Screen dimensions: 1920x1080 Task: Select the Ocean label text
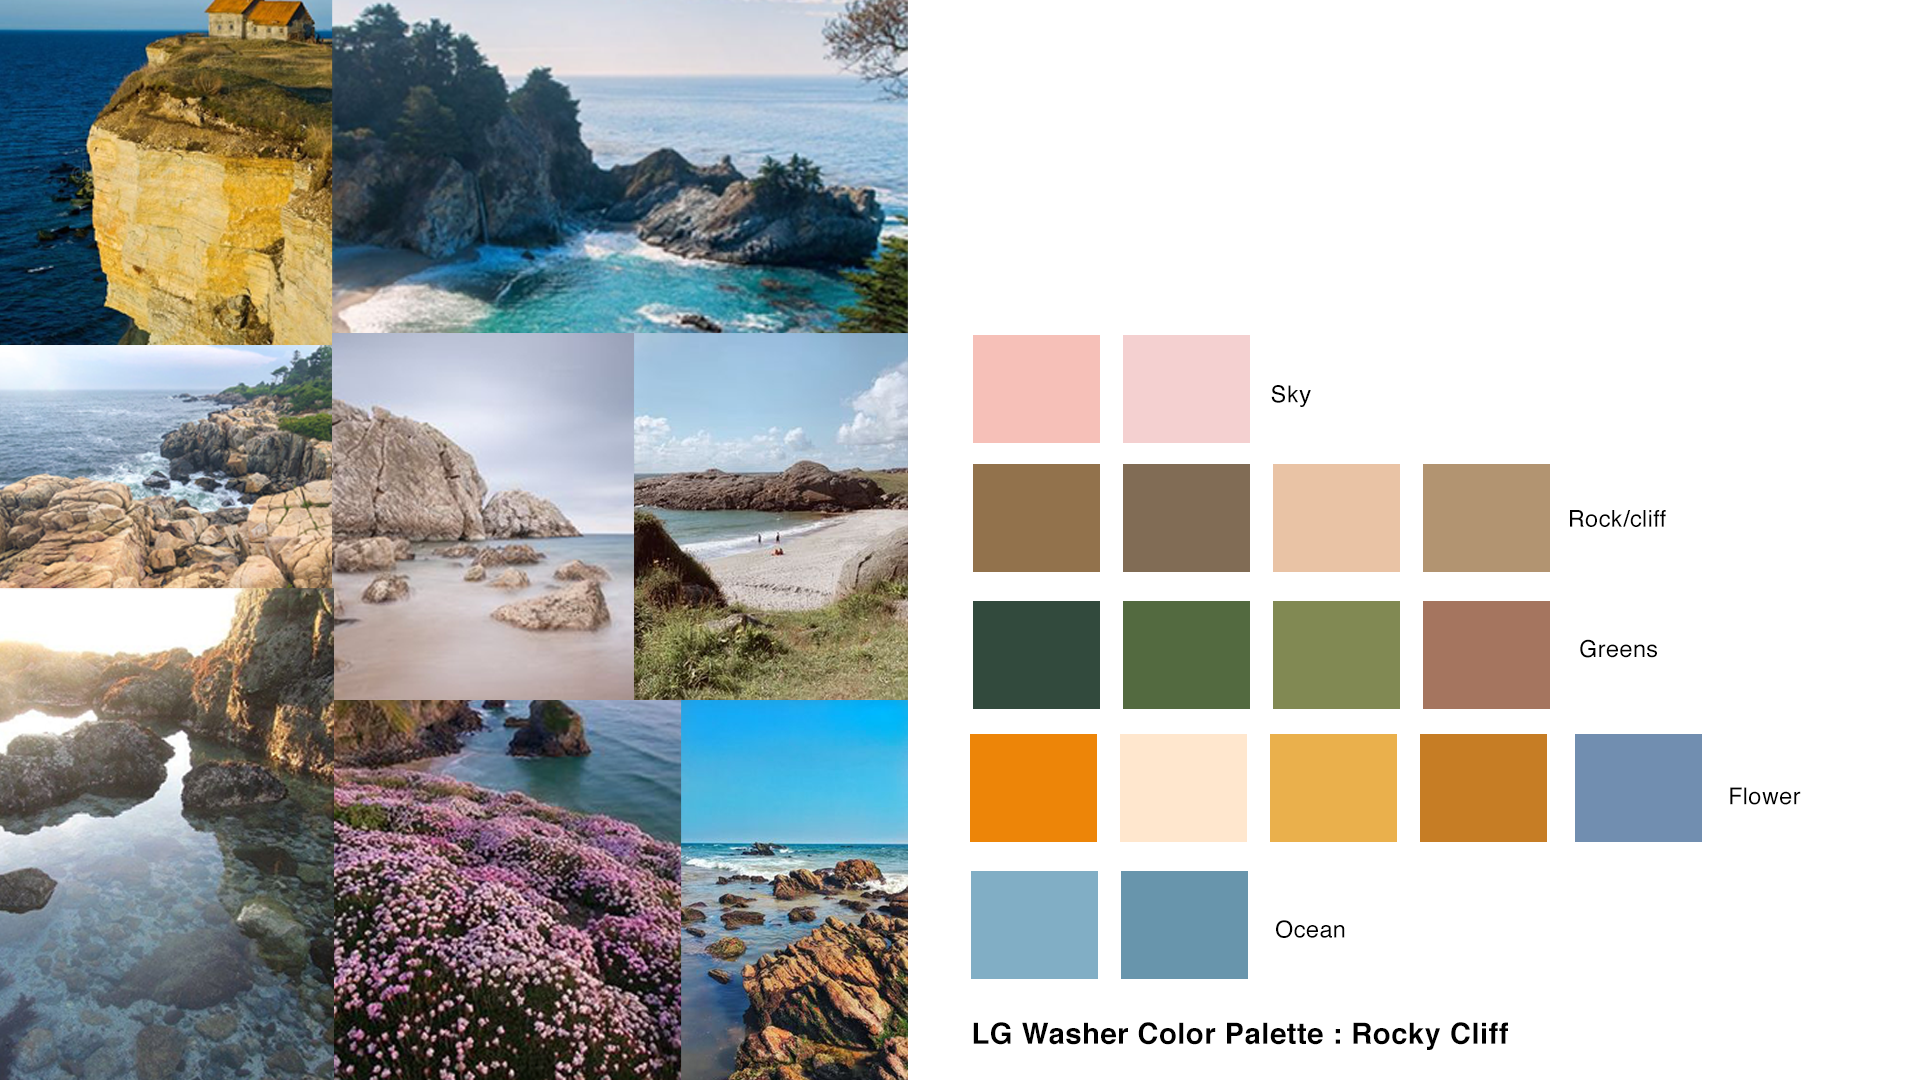1310,930
